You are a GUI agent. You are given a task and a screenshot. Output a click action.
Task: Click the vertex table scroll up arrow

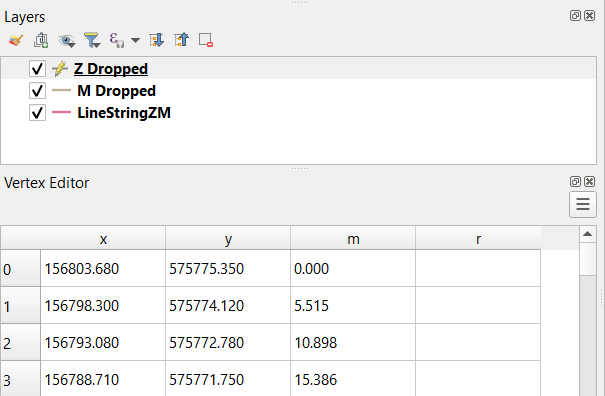point(588,234)
